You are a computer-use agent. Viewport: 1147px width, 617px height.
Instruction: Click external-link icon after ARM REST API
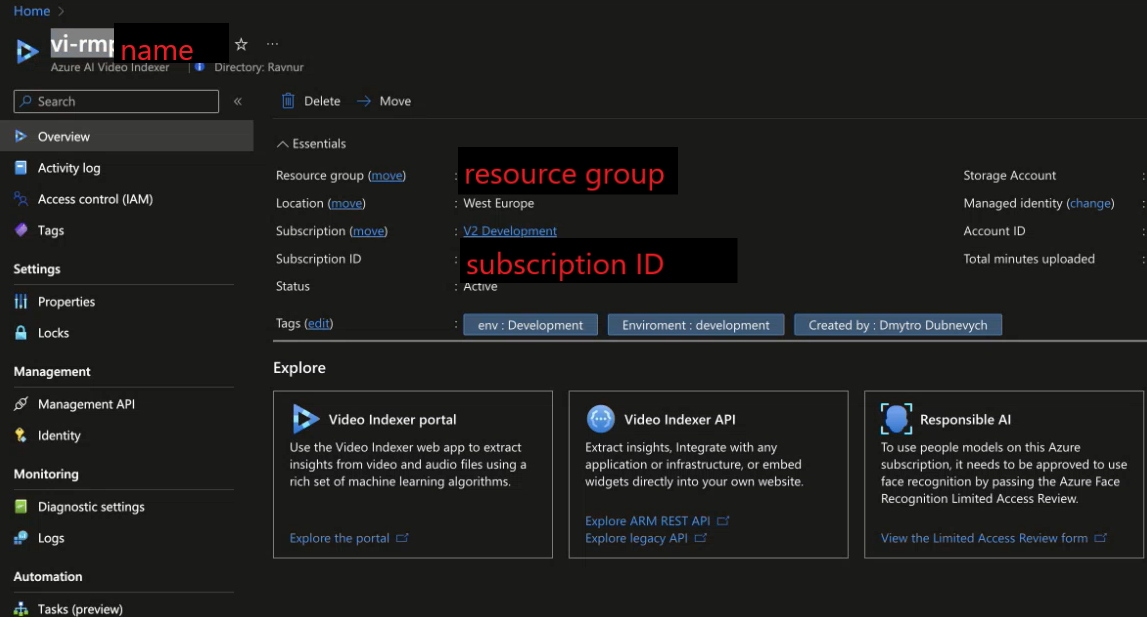(x=723, y=521)
